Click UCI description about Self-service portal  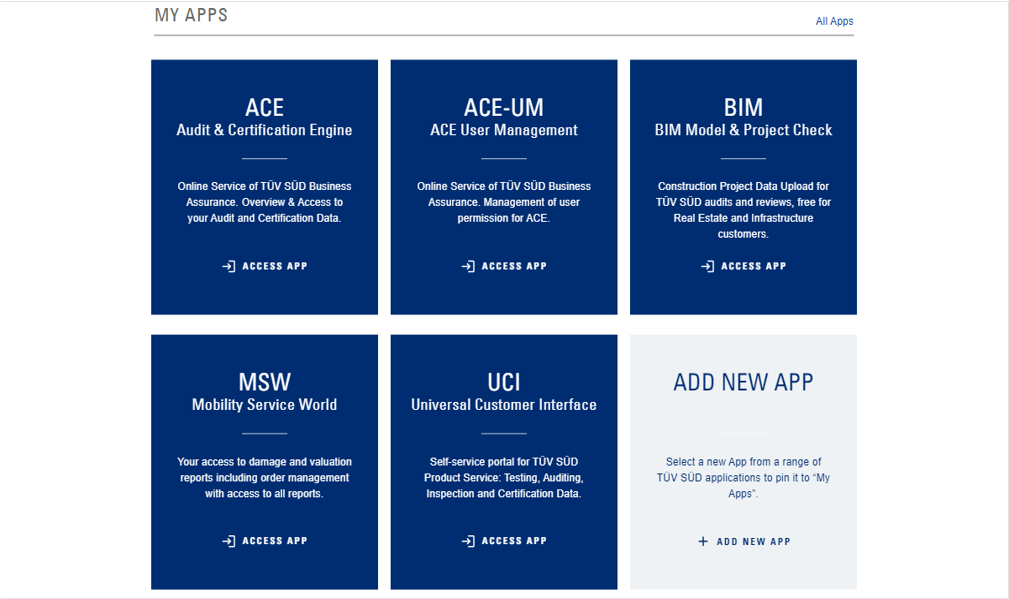pyautogui.click(x=504, y=477)
